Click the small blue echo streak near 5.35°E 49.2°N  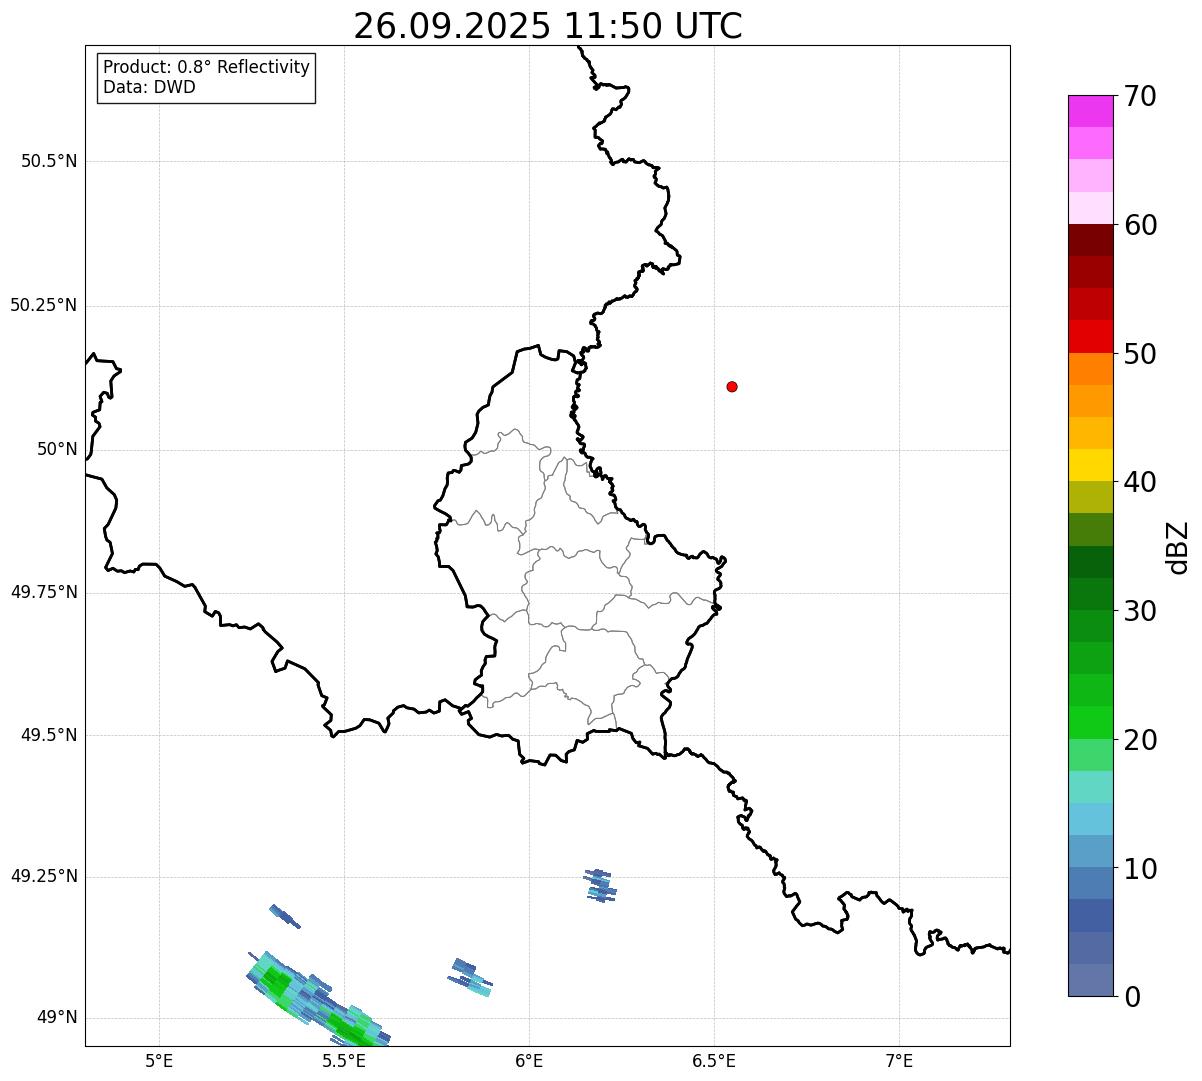click(285, 916)
